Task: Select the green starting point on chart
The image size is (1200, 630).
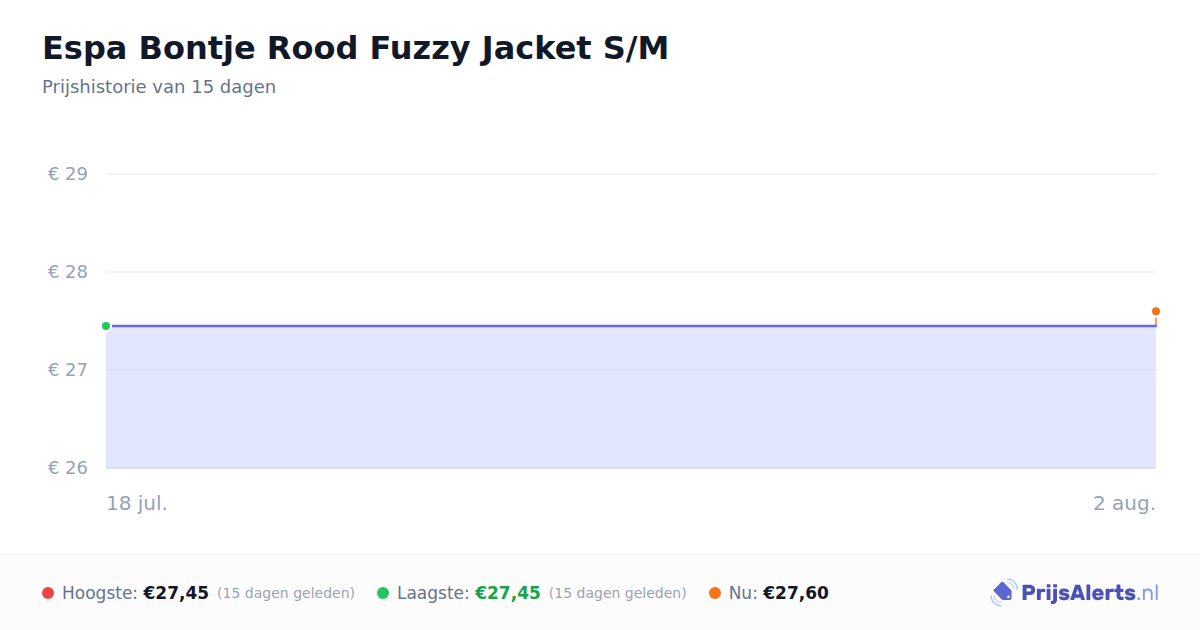Action: pos(106,326)
